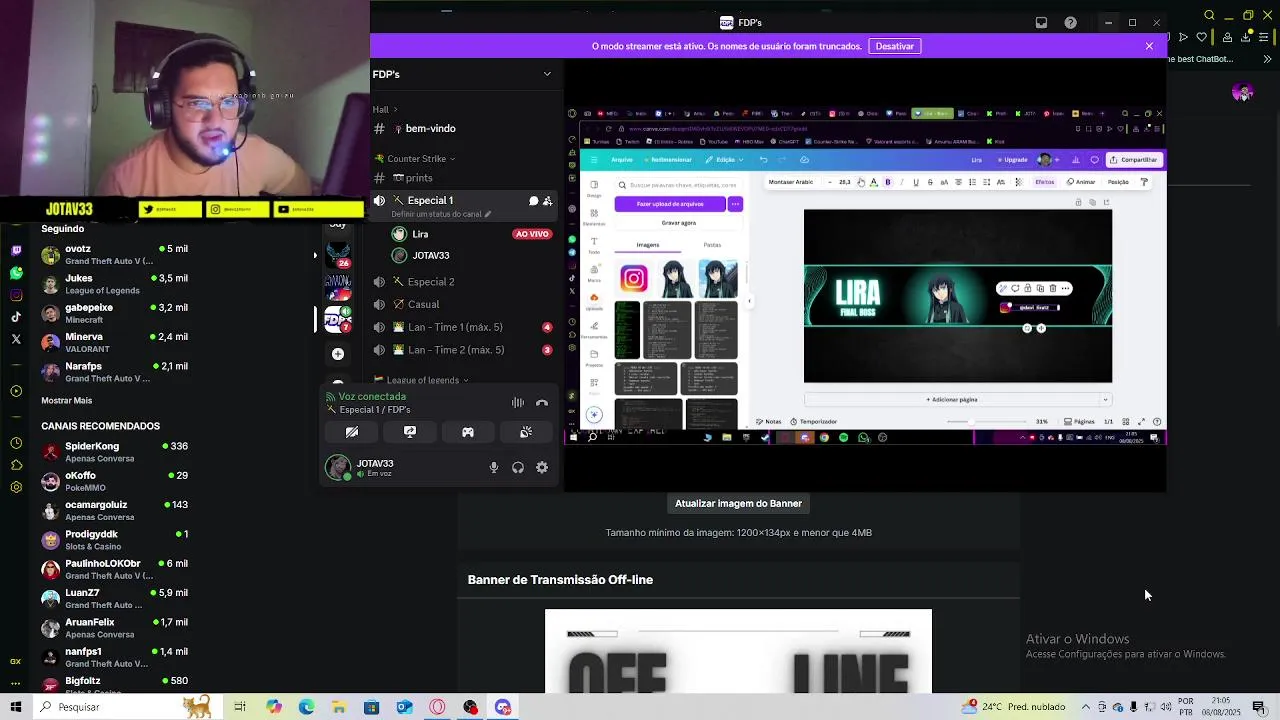The height and width of the screenshot is (720, 1280).
Task: Open Instagram in the browser sidebar
Action: coord(16,295)
